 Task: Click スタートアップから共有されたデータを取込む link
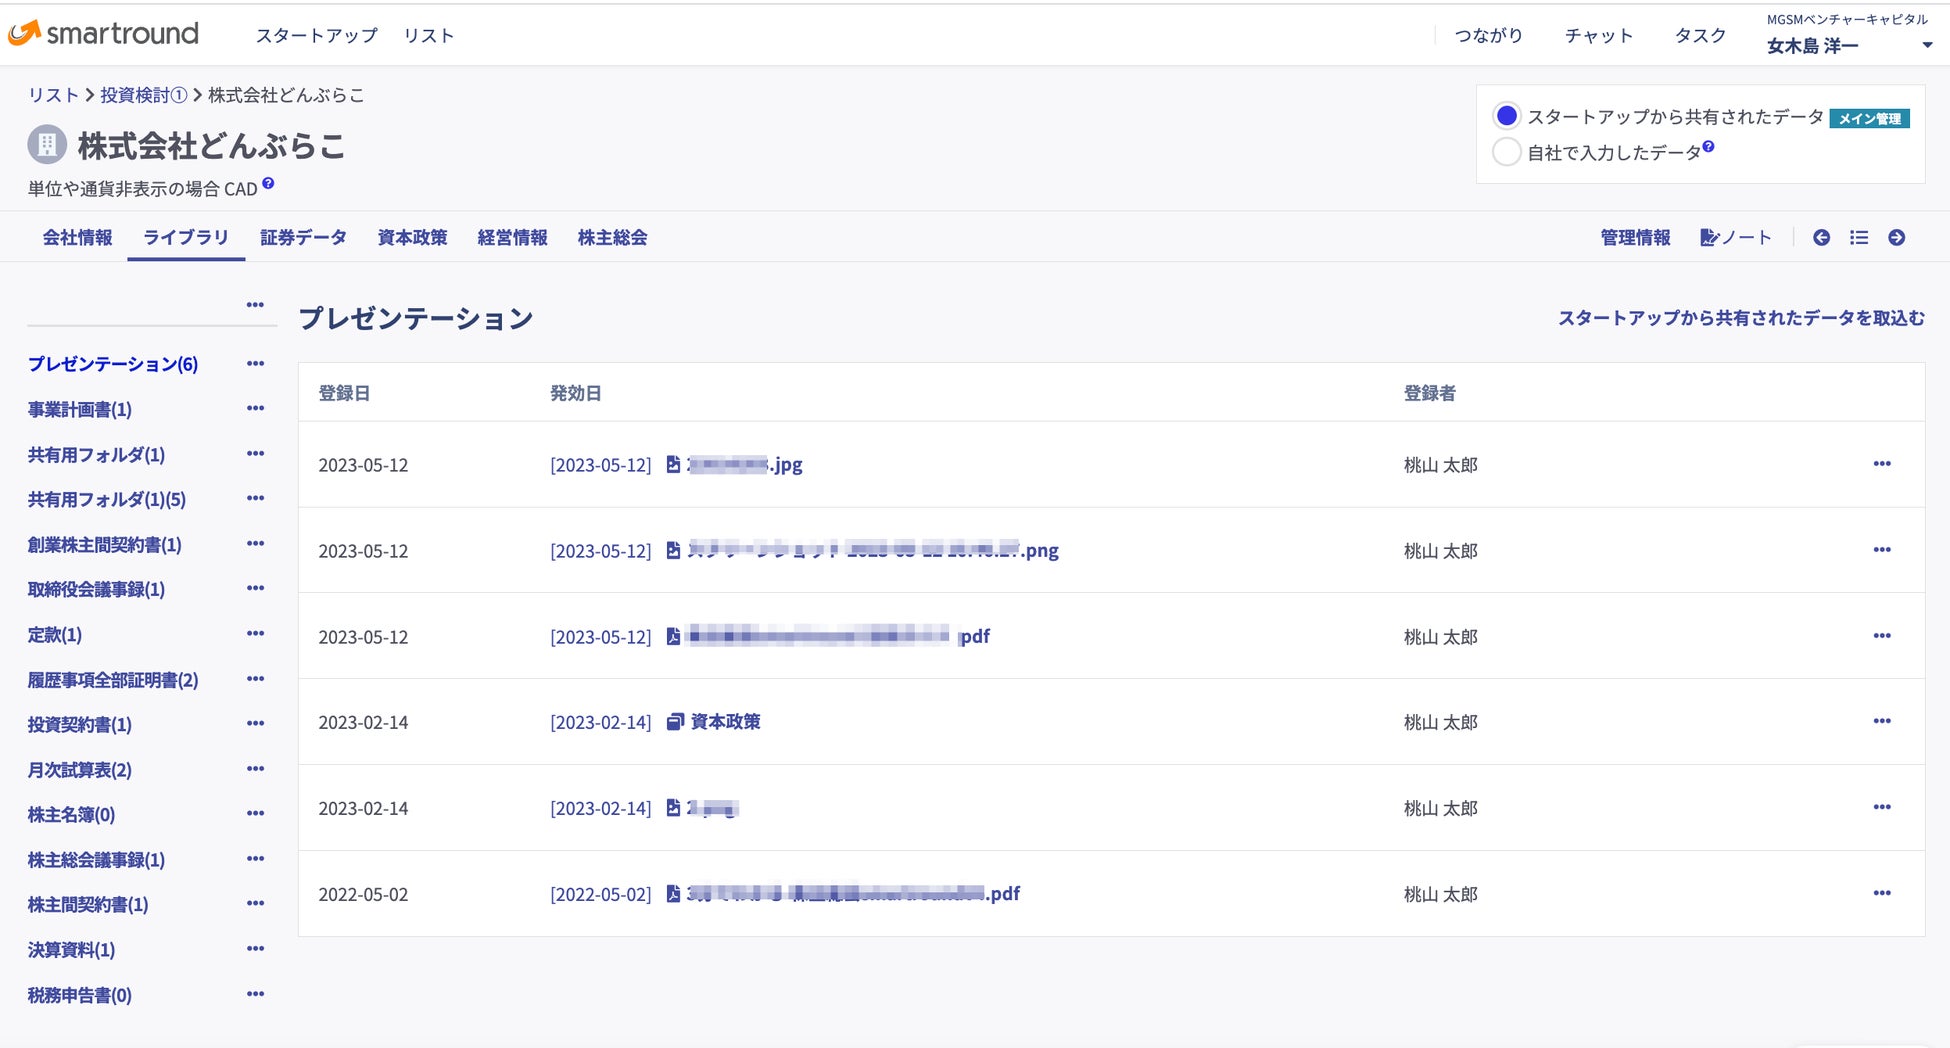pos(1740,318)
